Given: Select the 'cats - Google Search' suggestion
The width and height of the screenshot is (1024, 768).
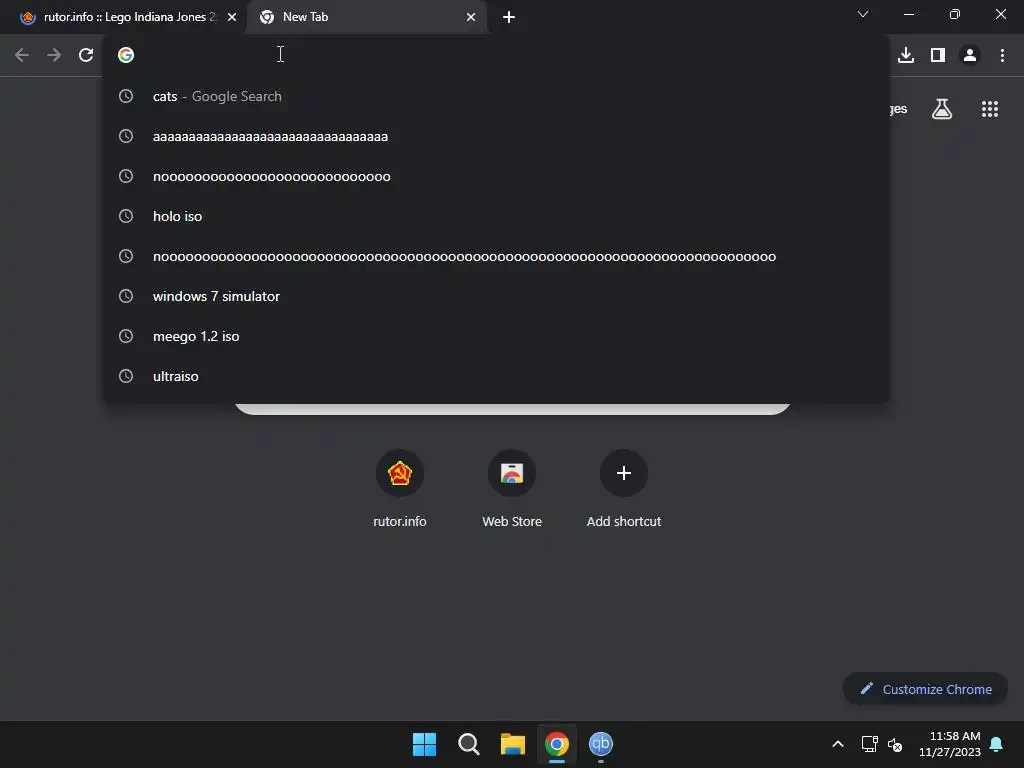Looking at the screenshot, I should 496,96.
